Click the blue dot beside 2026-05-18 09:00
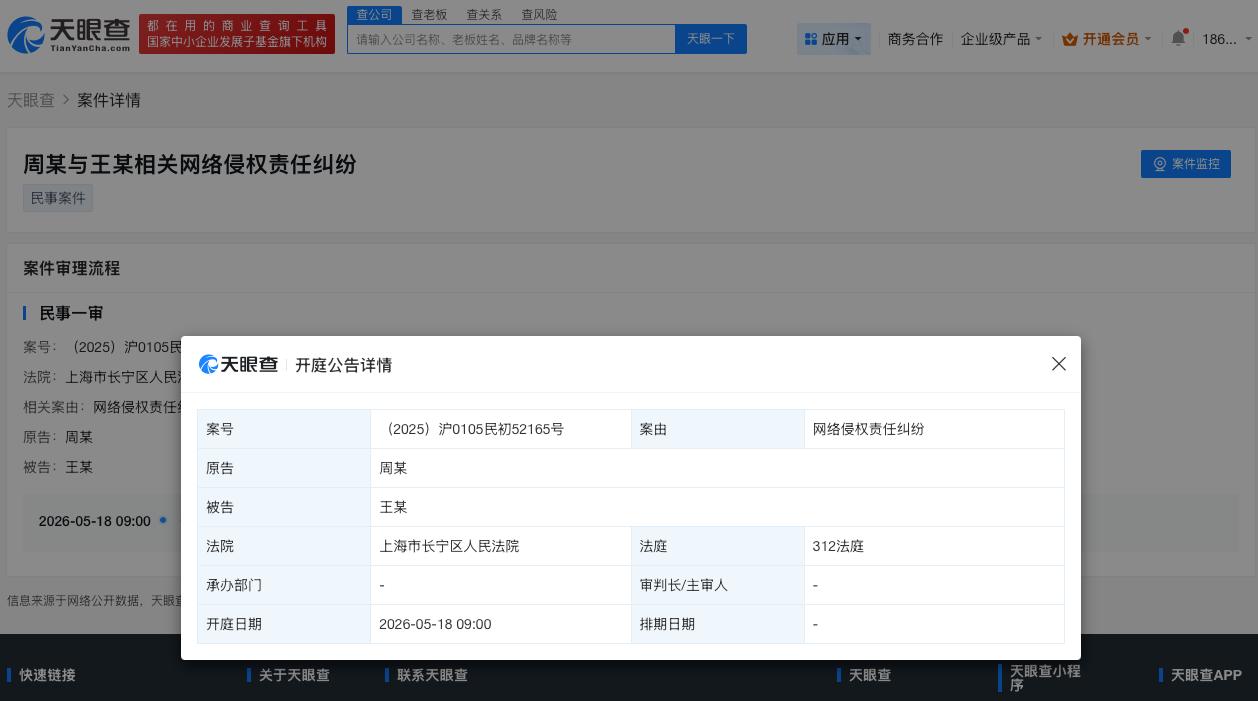This screenshot has height=701, width=1258. (163, 521)
